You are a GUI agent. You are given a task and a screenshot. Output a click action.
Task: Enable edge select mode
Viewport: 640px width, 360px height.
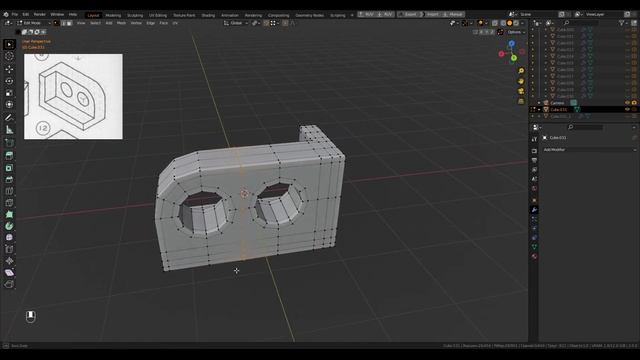point(63,23)
